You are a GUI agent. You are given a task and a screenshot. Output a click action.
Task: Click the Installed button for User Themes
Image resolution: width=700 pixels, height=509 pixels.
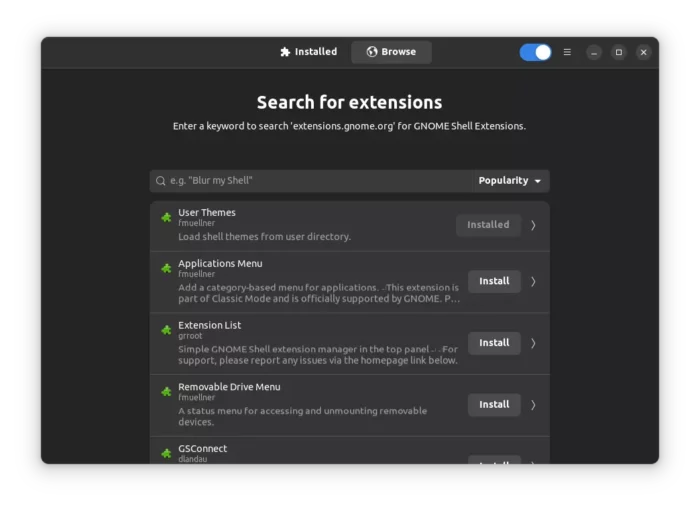pyautogui.click(x=488, y=225)
